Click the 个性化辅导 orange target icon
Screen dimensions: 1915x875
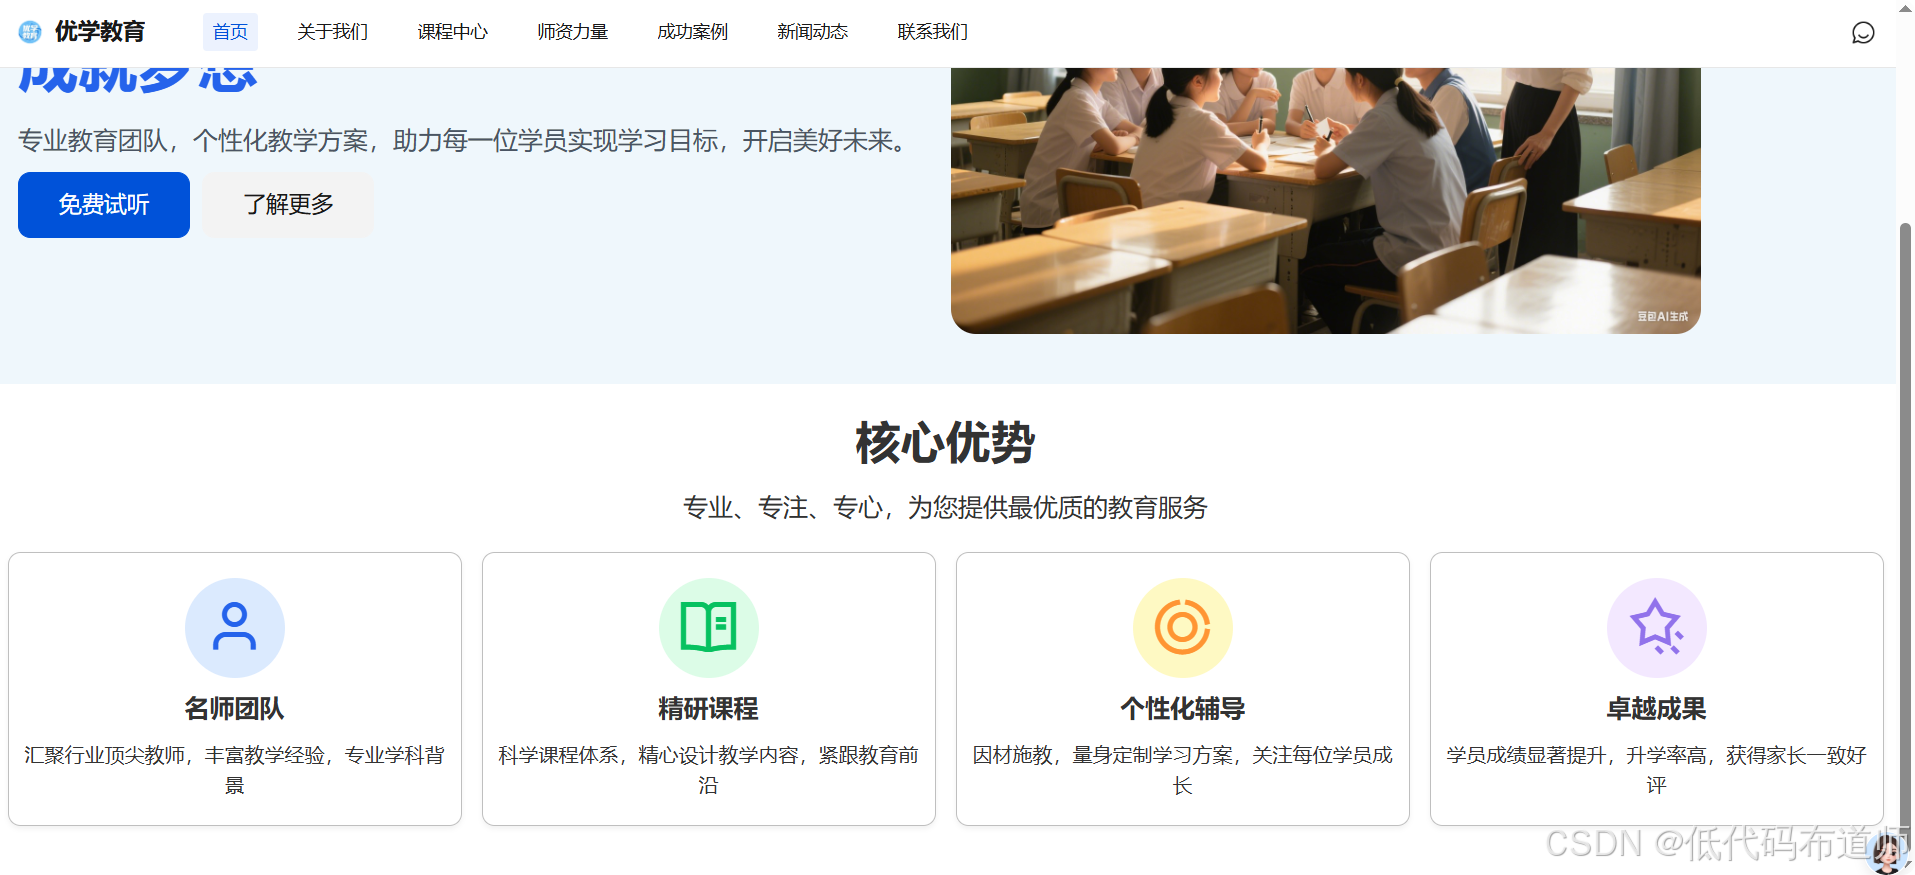(x=1183, y=628)
